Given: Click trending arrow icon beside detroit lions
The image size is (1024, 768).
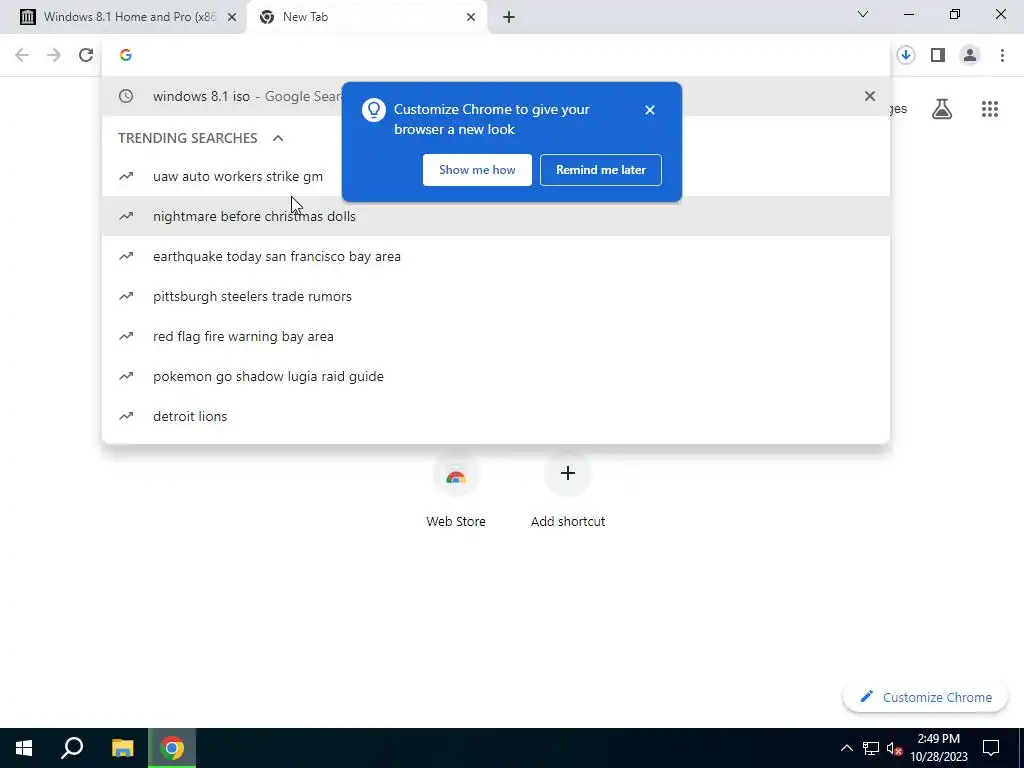Looking at the screenshot, I should [x=126, y=416].
